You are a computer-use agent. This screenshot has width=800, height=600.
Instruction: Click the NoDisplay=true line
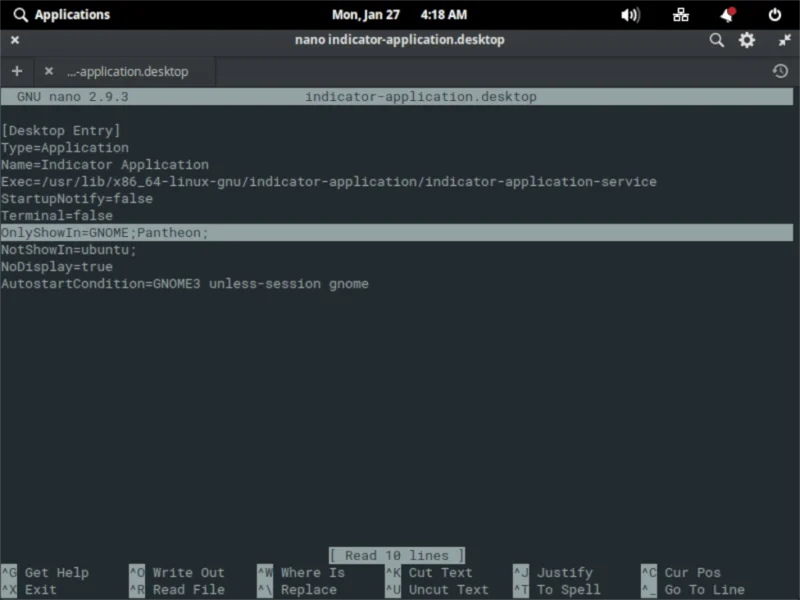(x=57, y=267)
